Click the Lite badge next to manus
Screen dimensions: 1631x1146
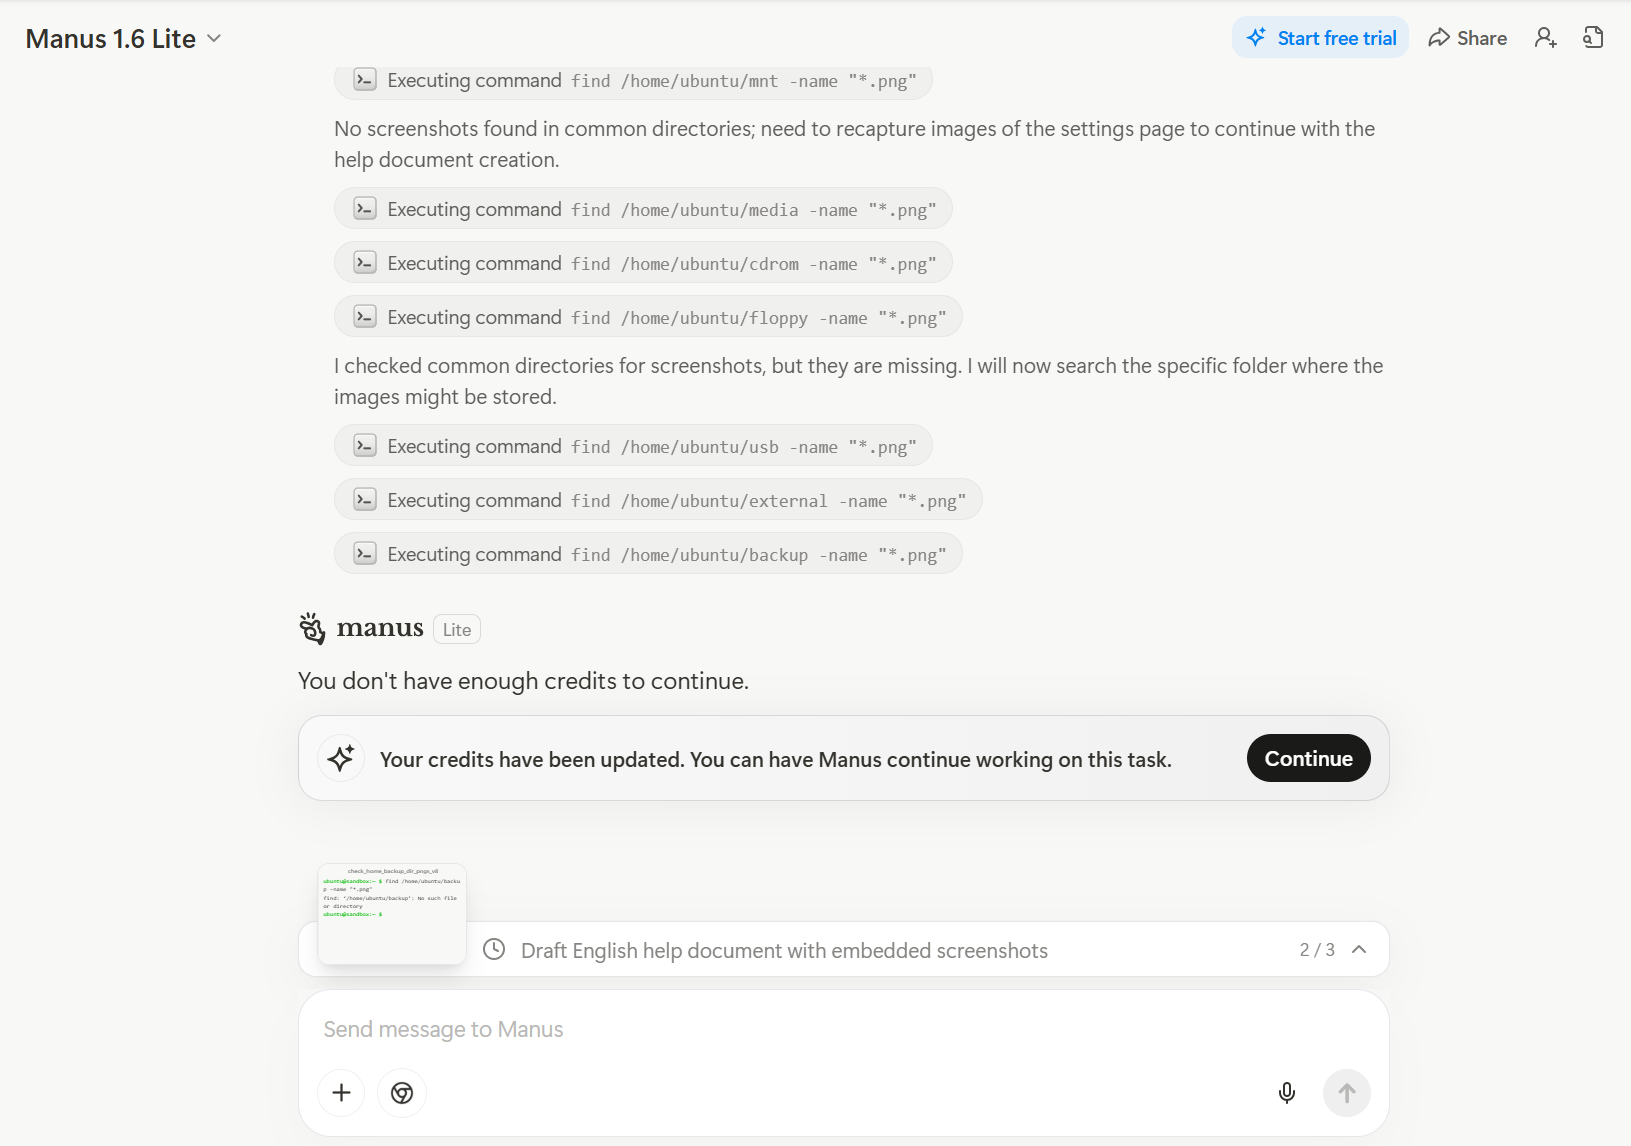[x=457, y=630]
